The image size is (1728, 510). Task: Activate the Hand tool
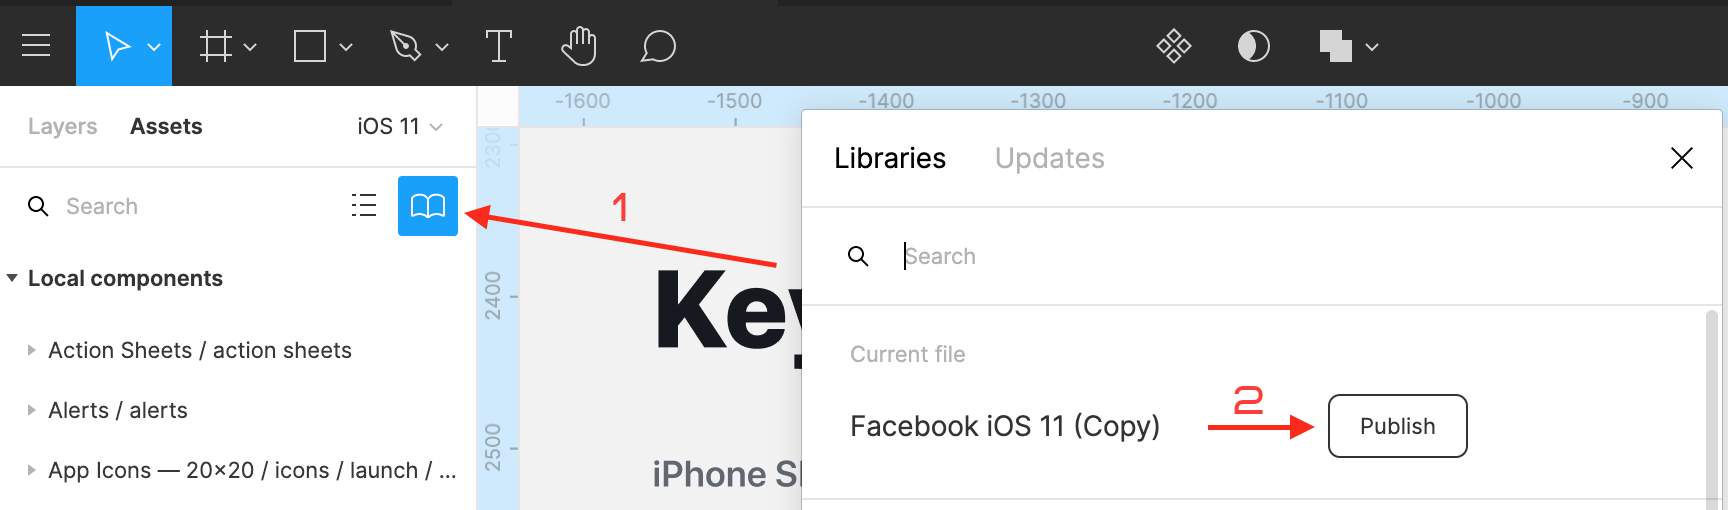(579, 46)
